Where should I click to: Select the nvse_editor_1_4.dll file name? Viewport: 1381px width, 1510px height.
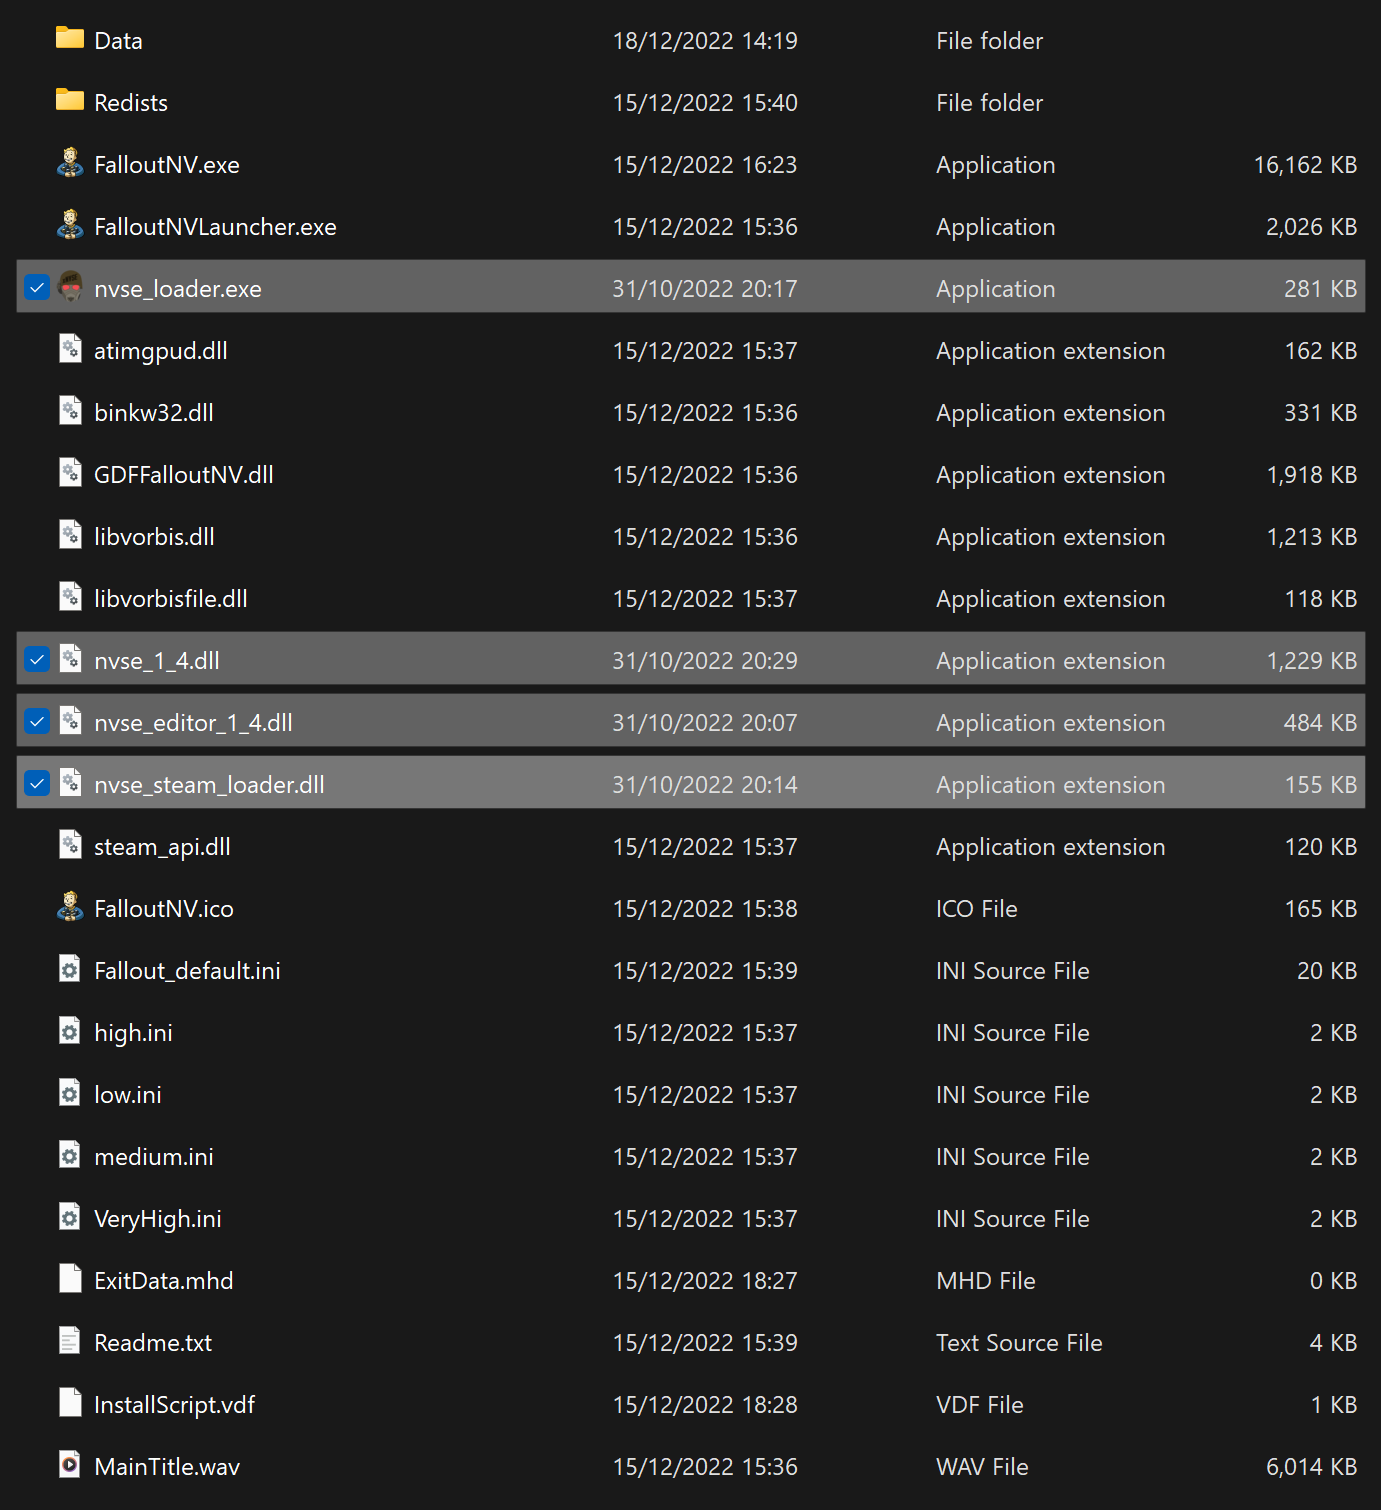pyautogui.click(x=193, y=723)
